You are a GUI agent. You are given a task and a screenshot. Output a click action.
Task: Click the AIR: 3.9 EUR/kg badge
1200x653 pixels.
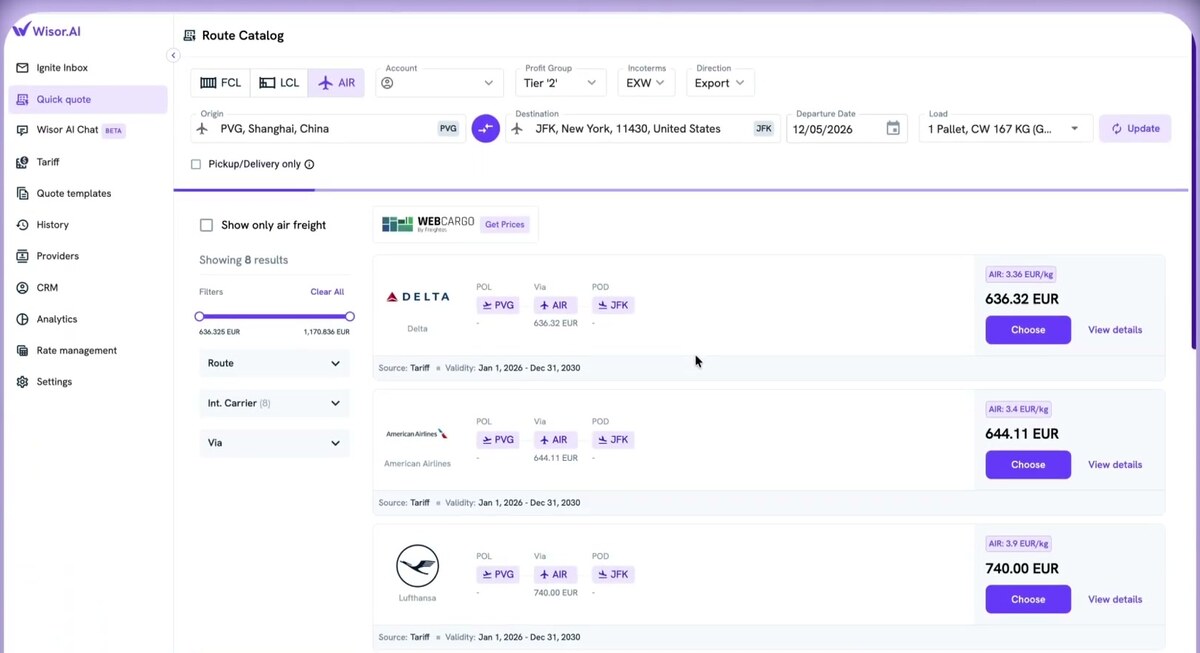[1018, 544]
